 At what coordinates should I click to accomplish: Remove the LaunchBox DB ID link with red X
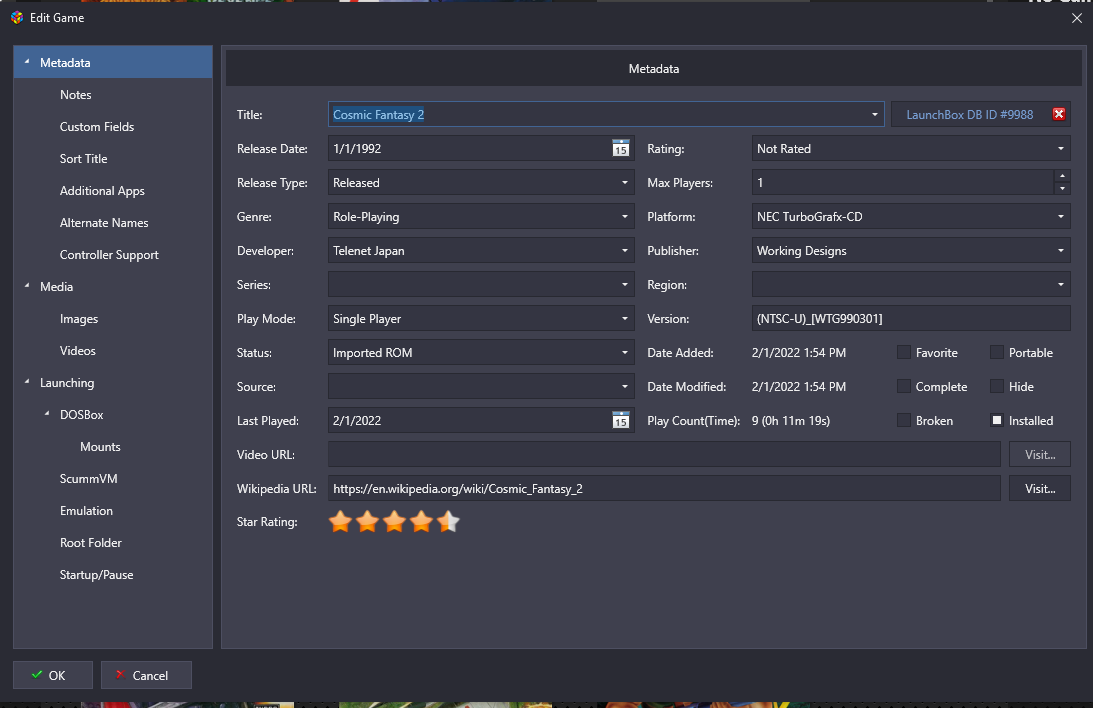pos(1059,114)
